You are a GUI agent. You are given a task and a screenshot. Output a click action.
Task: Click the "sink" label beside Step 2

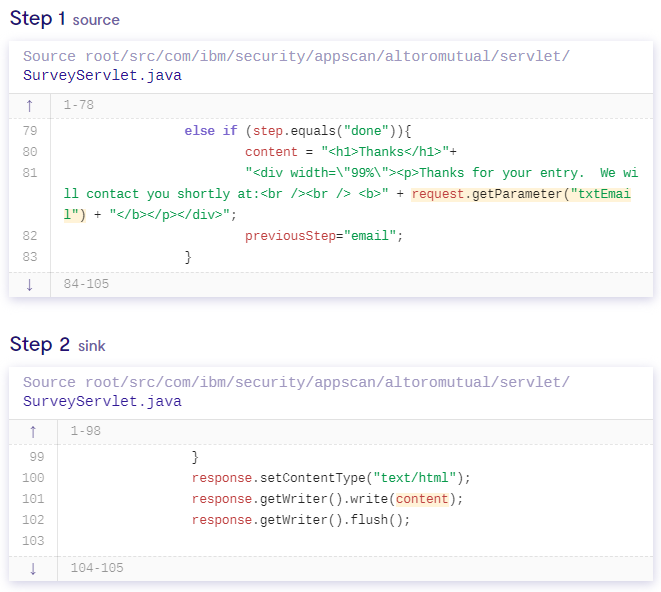91,346
